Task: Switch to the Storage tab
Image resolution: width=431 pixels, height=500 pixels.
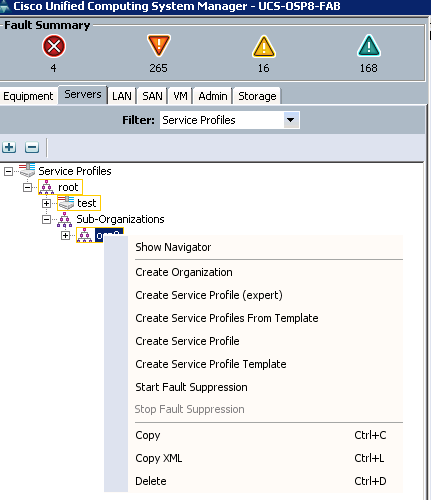Action: (257, 96)
